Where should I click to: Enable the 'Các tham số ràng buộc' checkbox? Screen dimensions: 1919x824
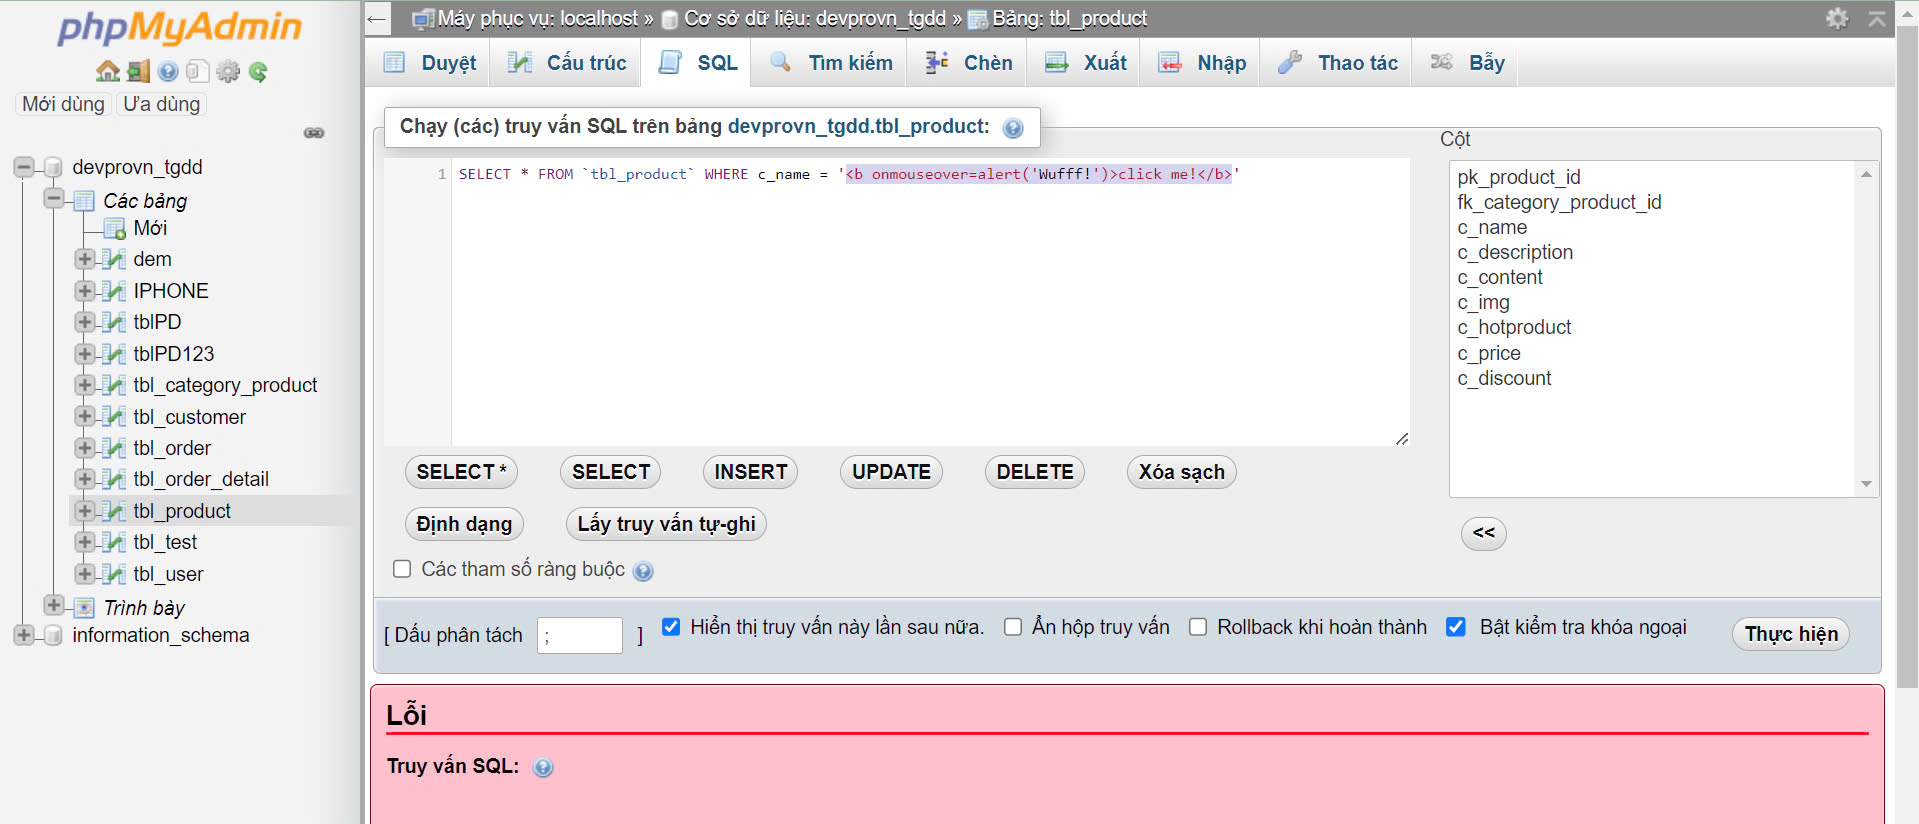tap(402, 569)
